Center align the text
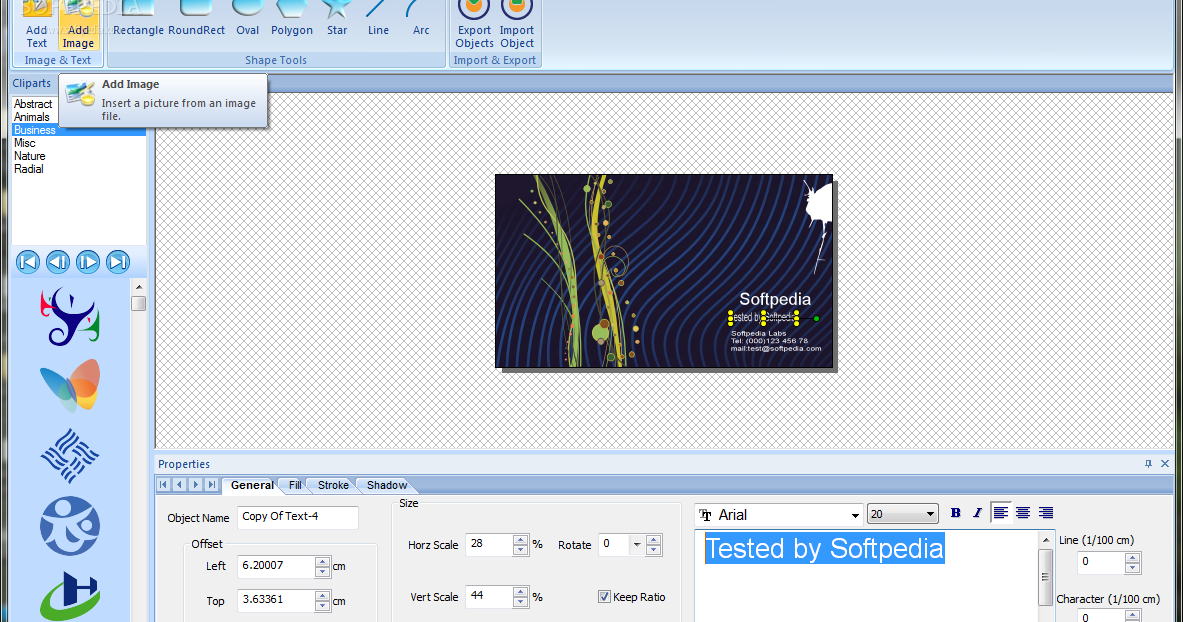Viewport: 1183px width, 622px height. click(x=1023, y=513)
